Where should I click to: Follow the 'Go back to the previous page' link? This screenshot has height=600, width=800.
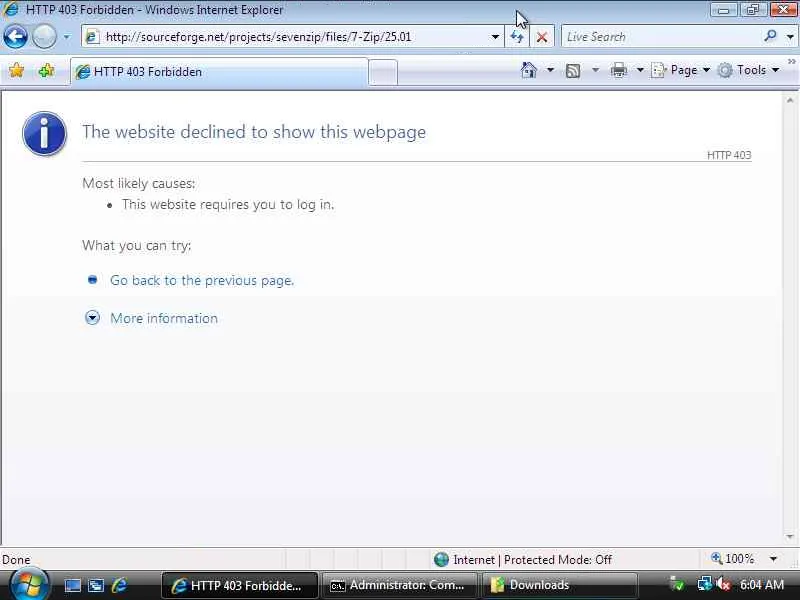(202, 280)
